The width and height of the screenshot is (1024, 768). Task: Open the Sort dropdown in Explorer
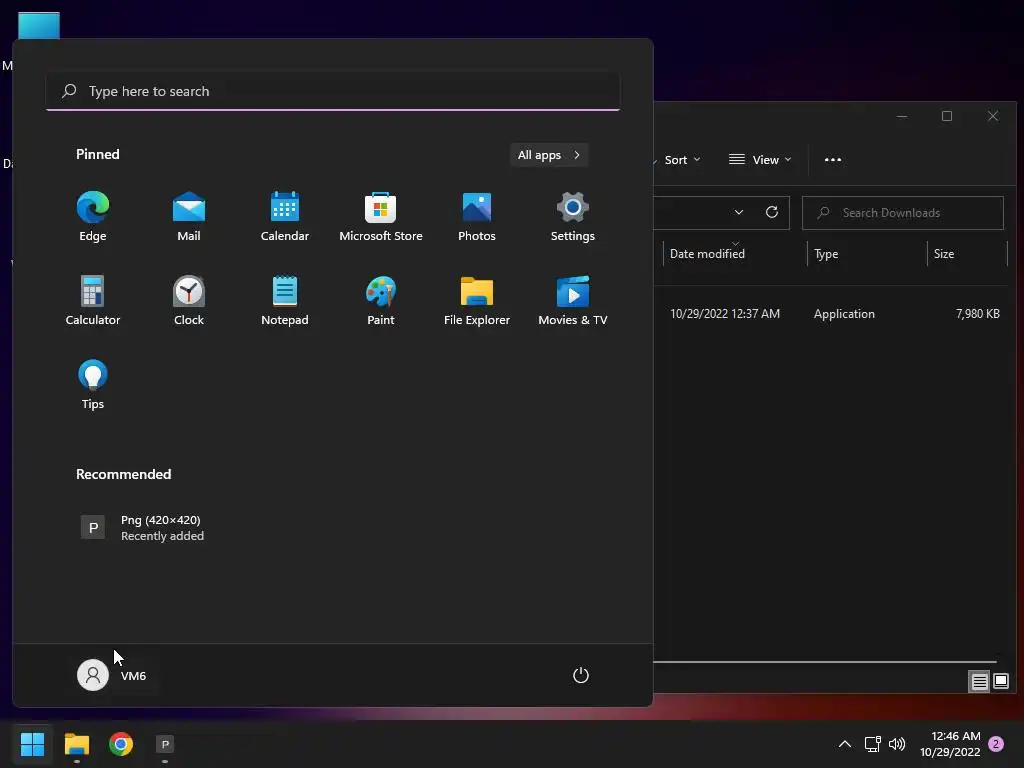[x=680, y=160]
